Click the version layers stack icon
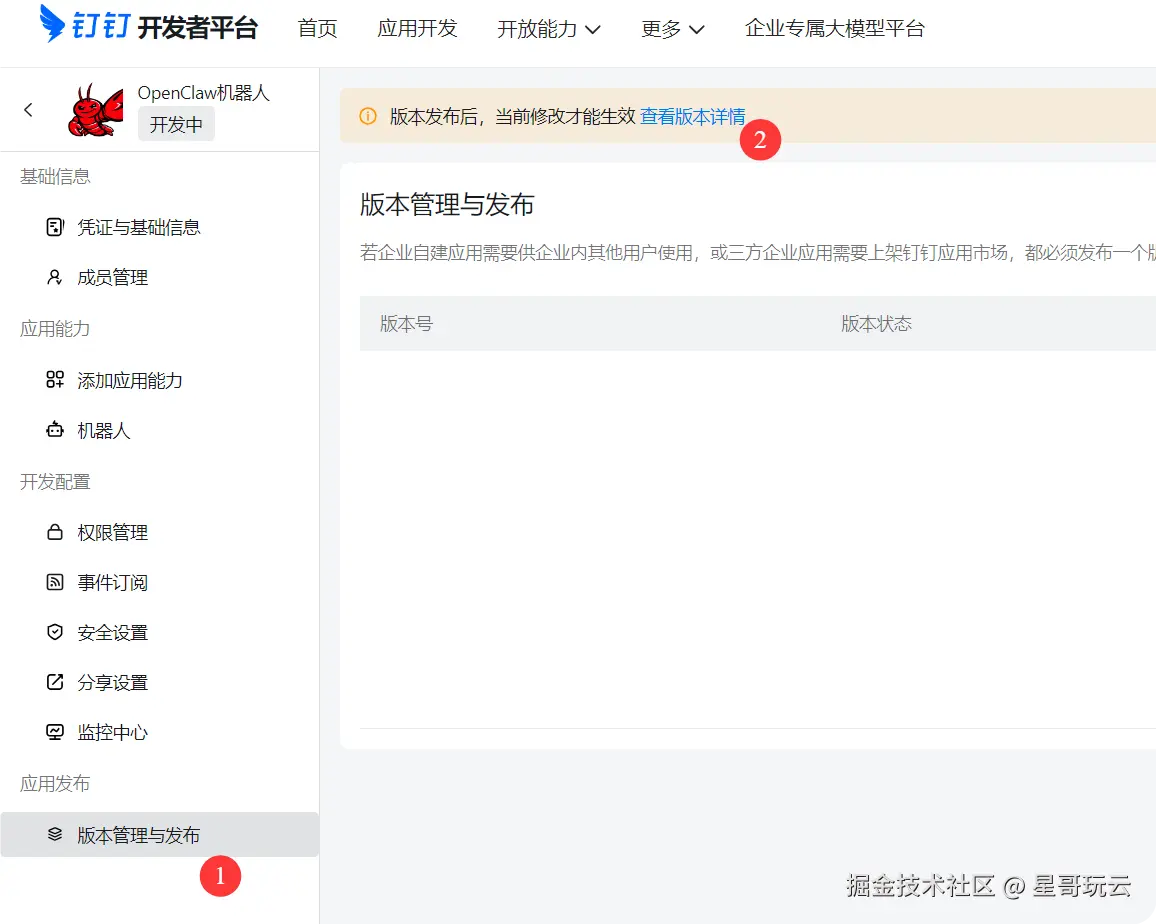Image resolution: width=1156 pixels, height=924 pixels. (x=55, y=834)
